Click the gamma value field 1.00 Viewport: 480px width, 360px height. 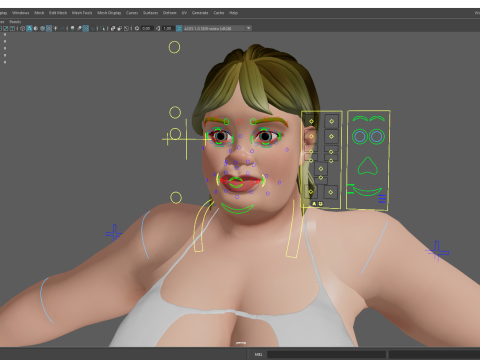click(x=168, y=28)
